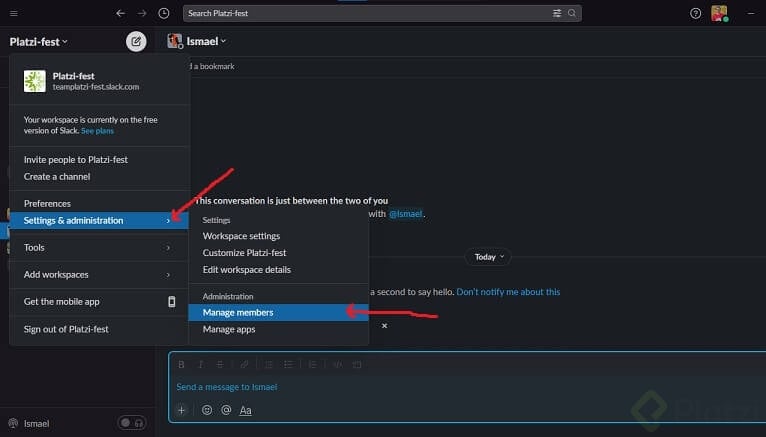Viewport: 766px width, 437px height.
Task: Compose a new message with pencil icon
Action: coord(136,42)
